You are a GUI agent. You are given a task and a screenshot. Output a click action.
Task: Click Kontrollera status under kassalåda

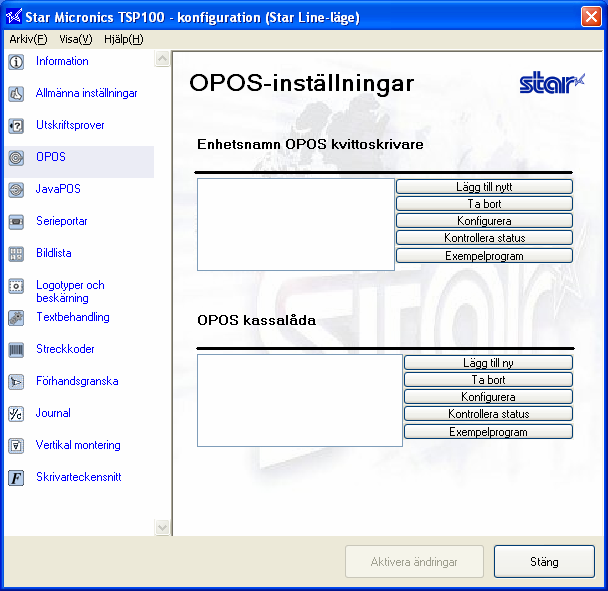coord(488,414)
